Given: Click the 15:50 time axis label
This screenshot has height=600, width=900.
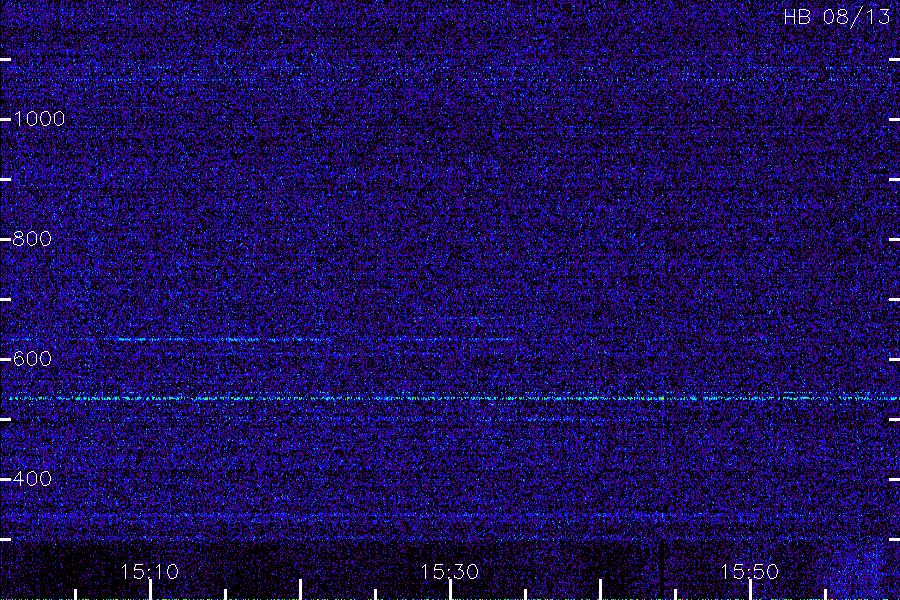Looking at the screenshot, I should click(x=750, y=572).
